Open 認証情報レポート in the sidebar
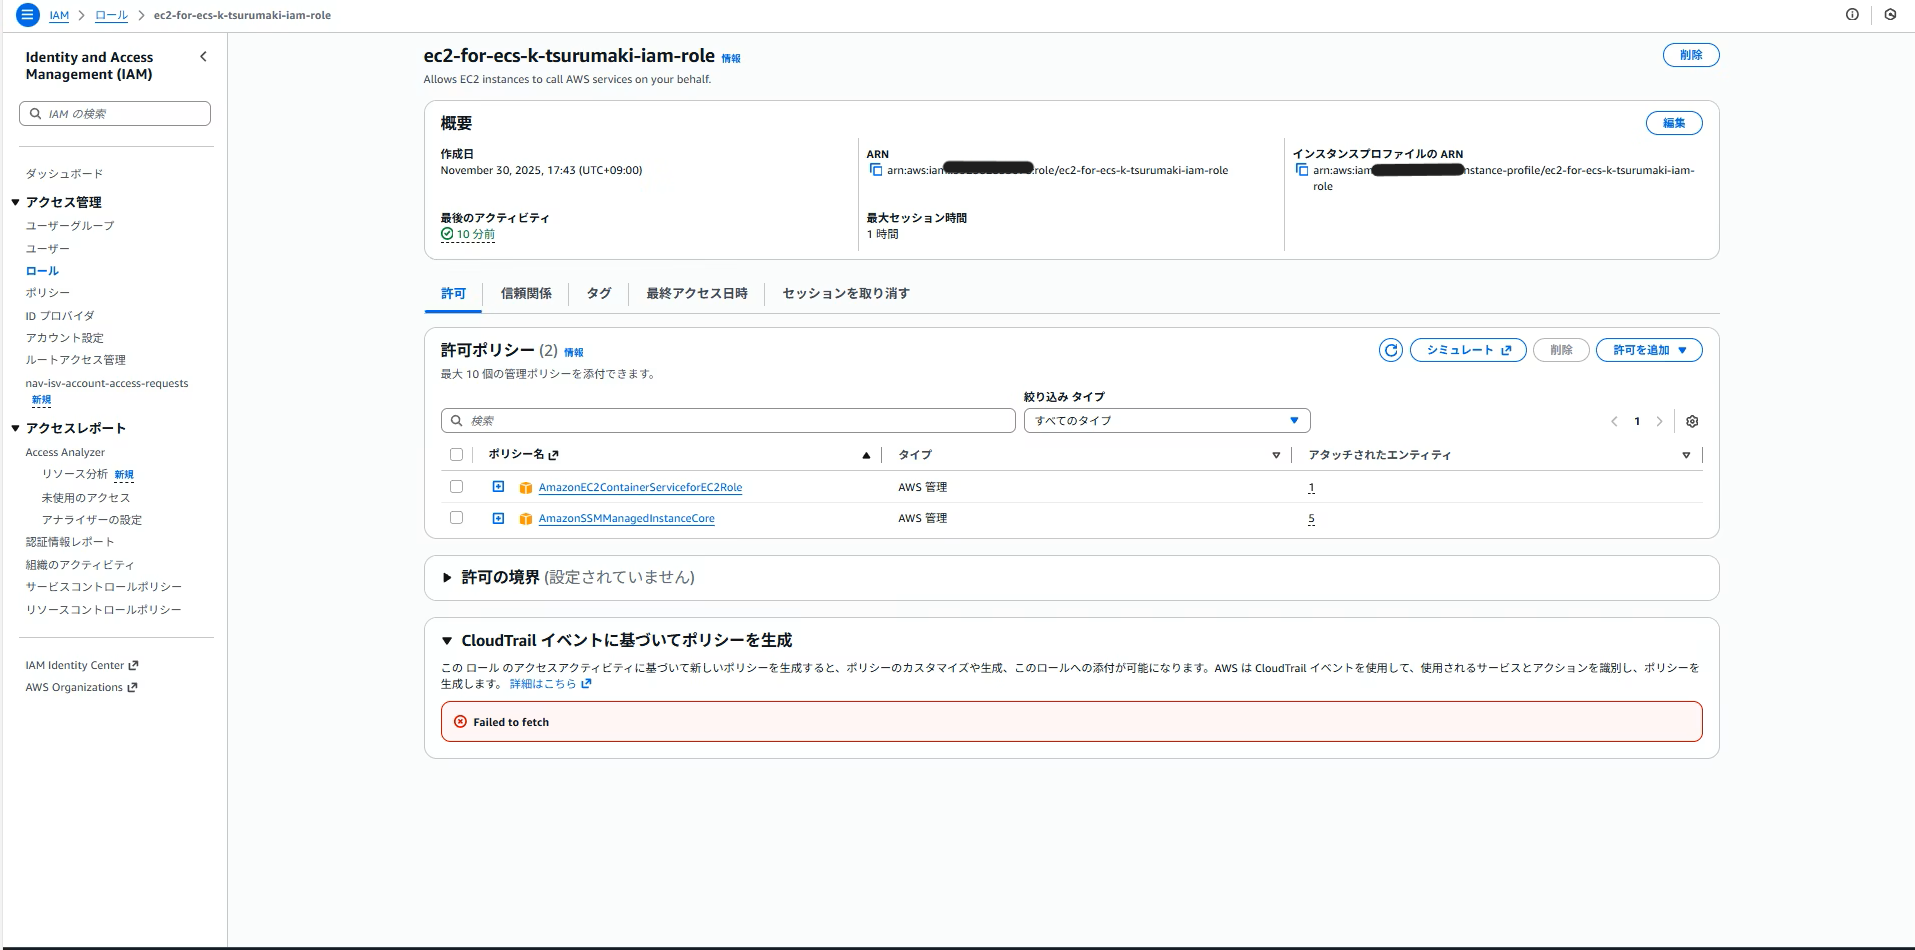The height and width of the screenshot is (950, 1915). point(70,542)
